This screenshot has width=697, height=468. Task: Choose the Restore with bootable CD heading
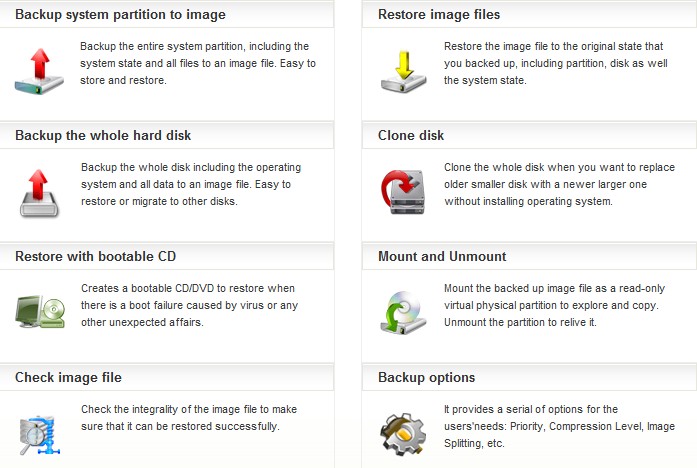[x=96, y=256]
